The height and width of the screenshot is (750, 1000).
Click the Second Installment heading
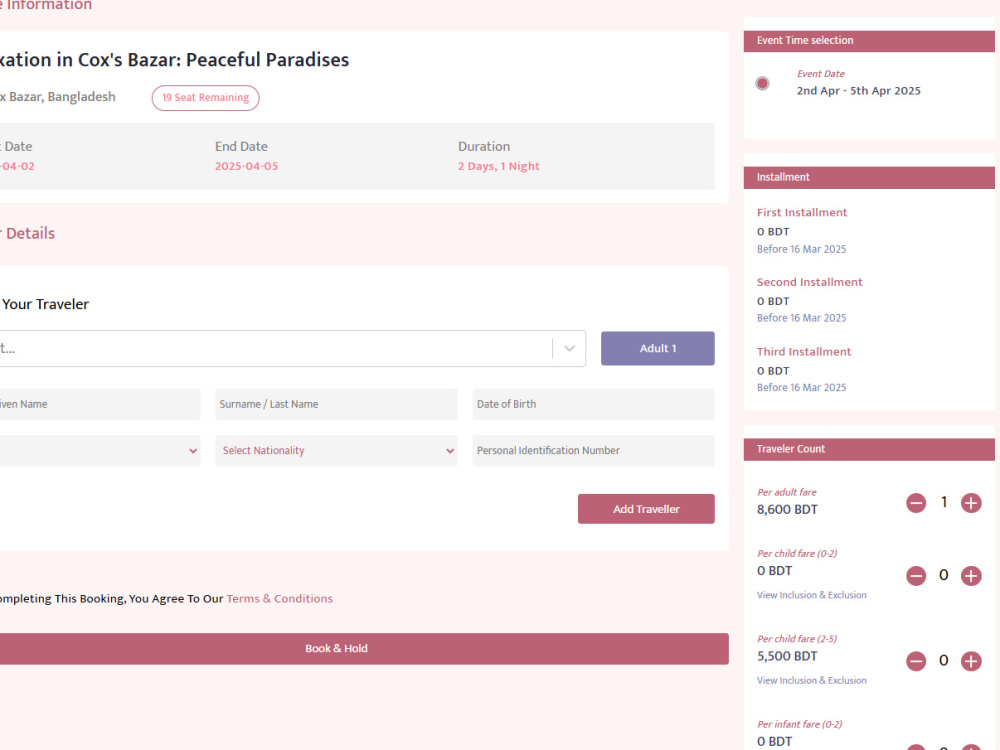pyautogui.click(x=809, y=282)
